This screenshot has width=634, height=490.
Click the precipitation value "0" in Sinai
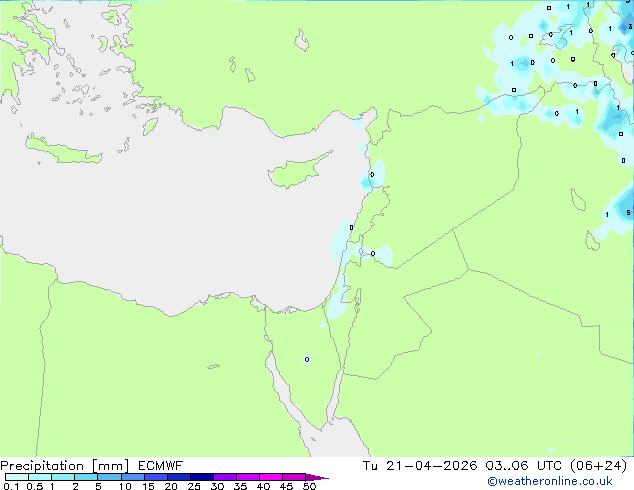307,359
